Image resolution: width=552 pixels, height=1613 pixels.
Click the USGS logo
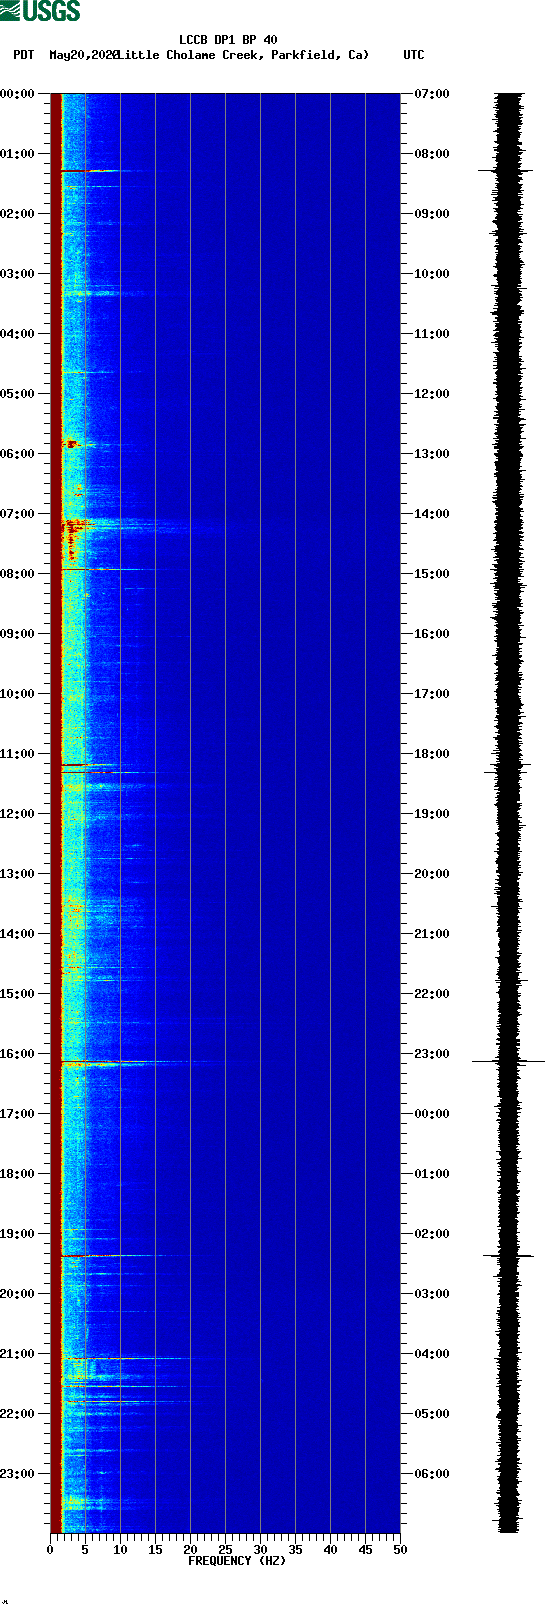click(40, 11)
